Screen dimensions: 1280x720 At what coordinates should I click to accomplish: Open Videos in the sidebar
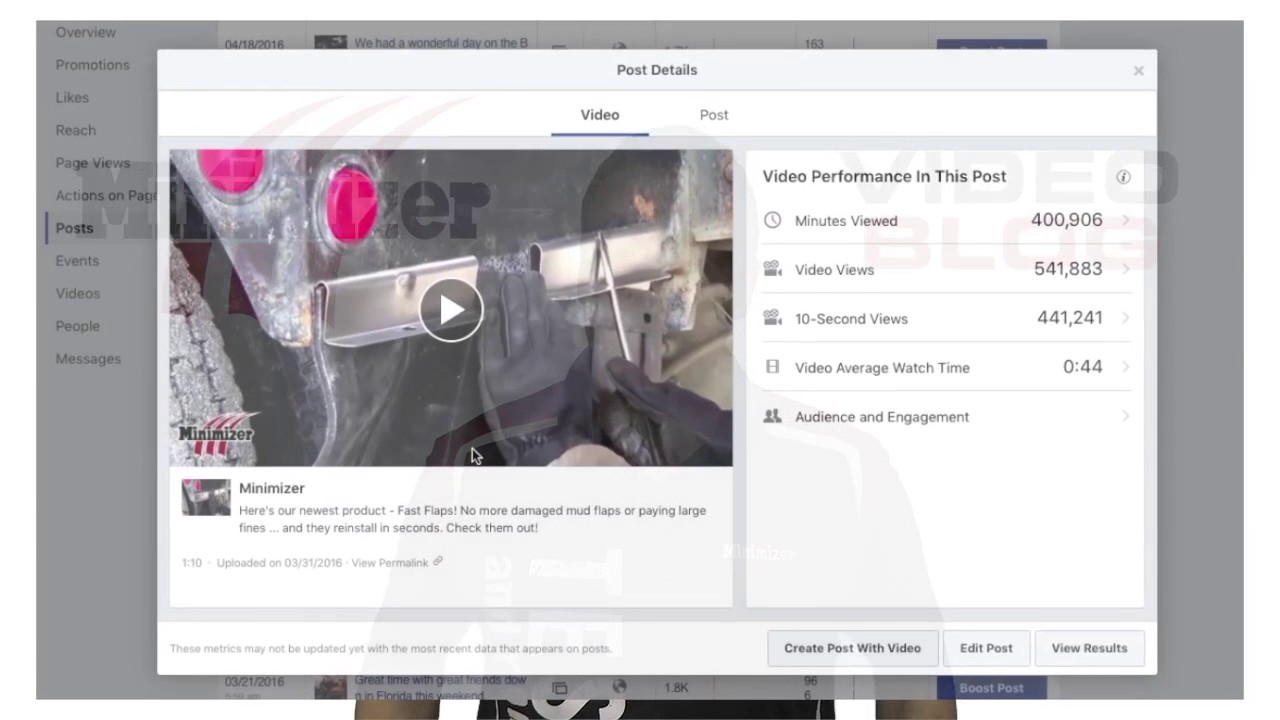(x=78, y=294)
